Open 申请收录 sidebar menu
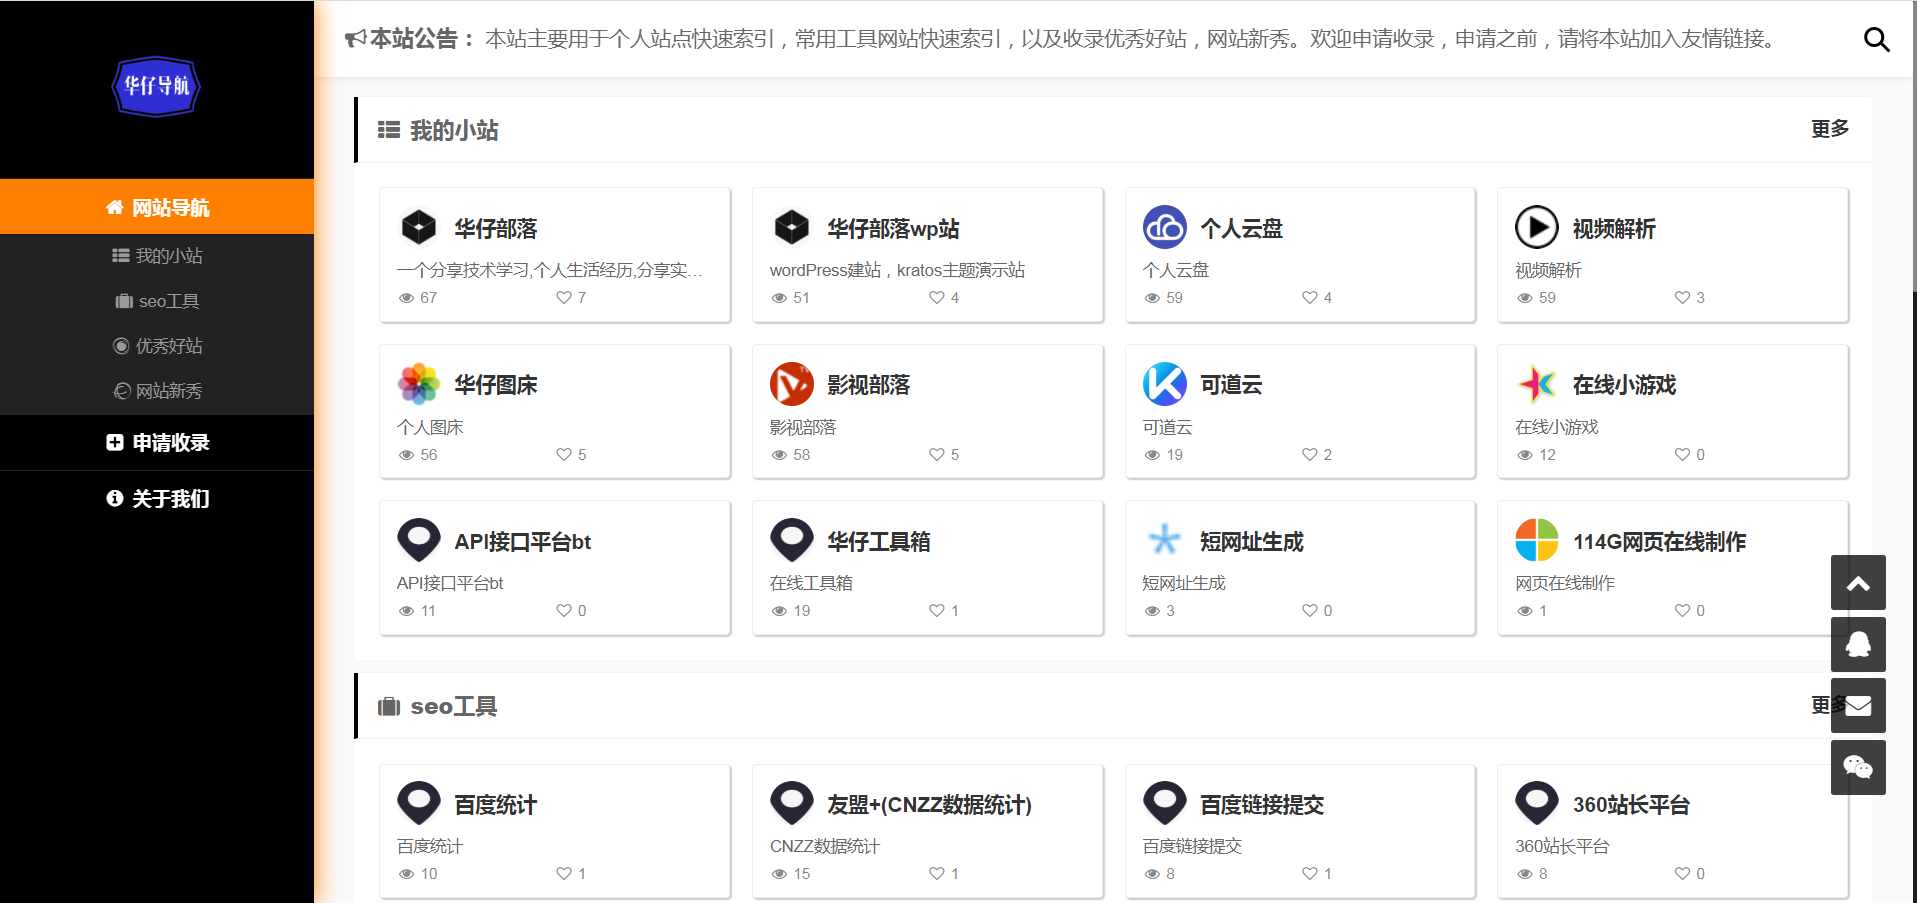 click(157, 443)
